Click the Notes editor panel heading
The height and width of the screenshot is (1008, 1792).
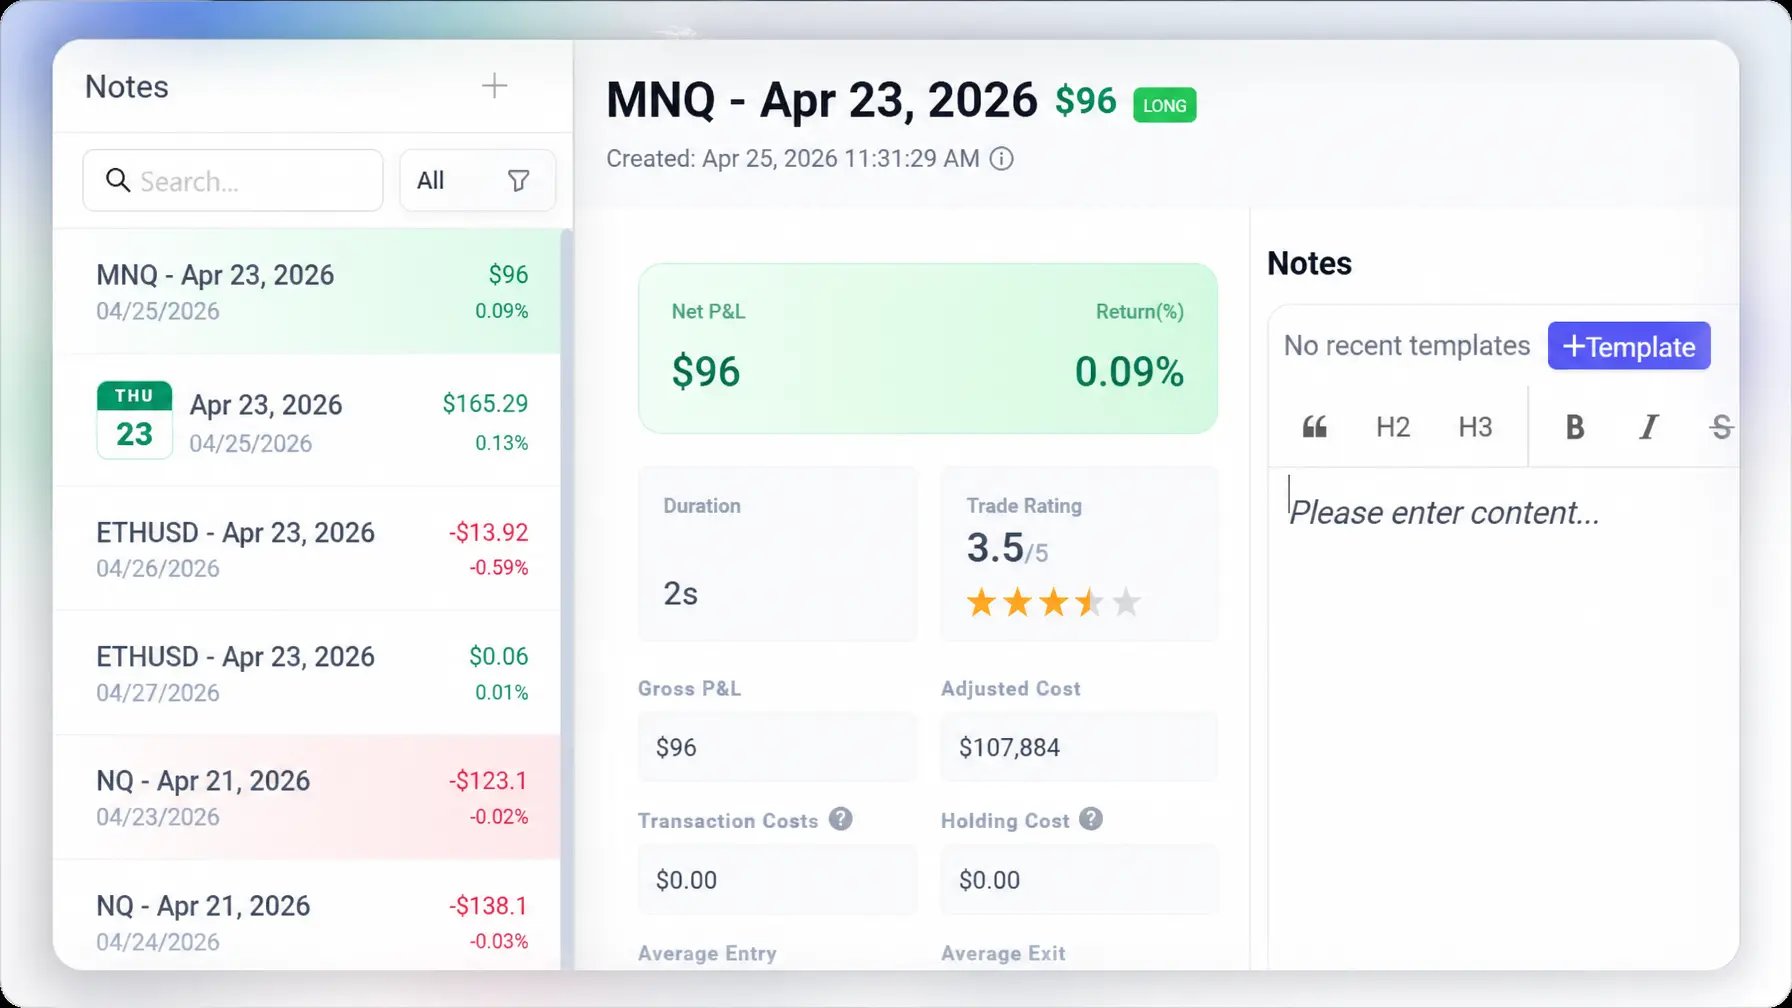(x=1309, y=263)
